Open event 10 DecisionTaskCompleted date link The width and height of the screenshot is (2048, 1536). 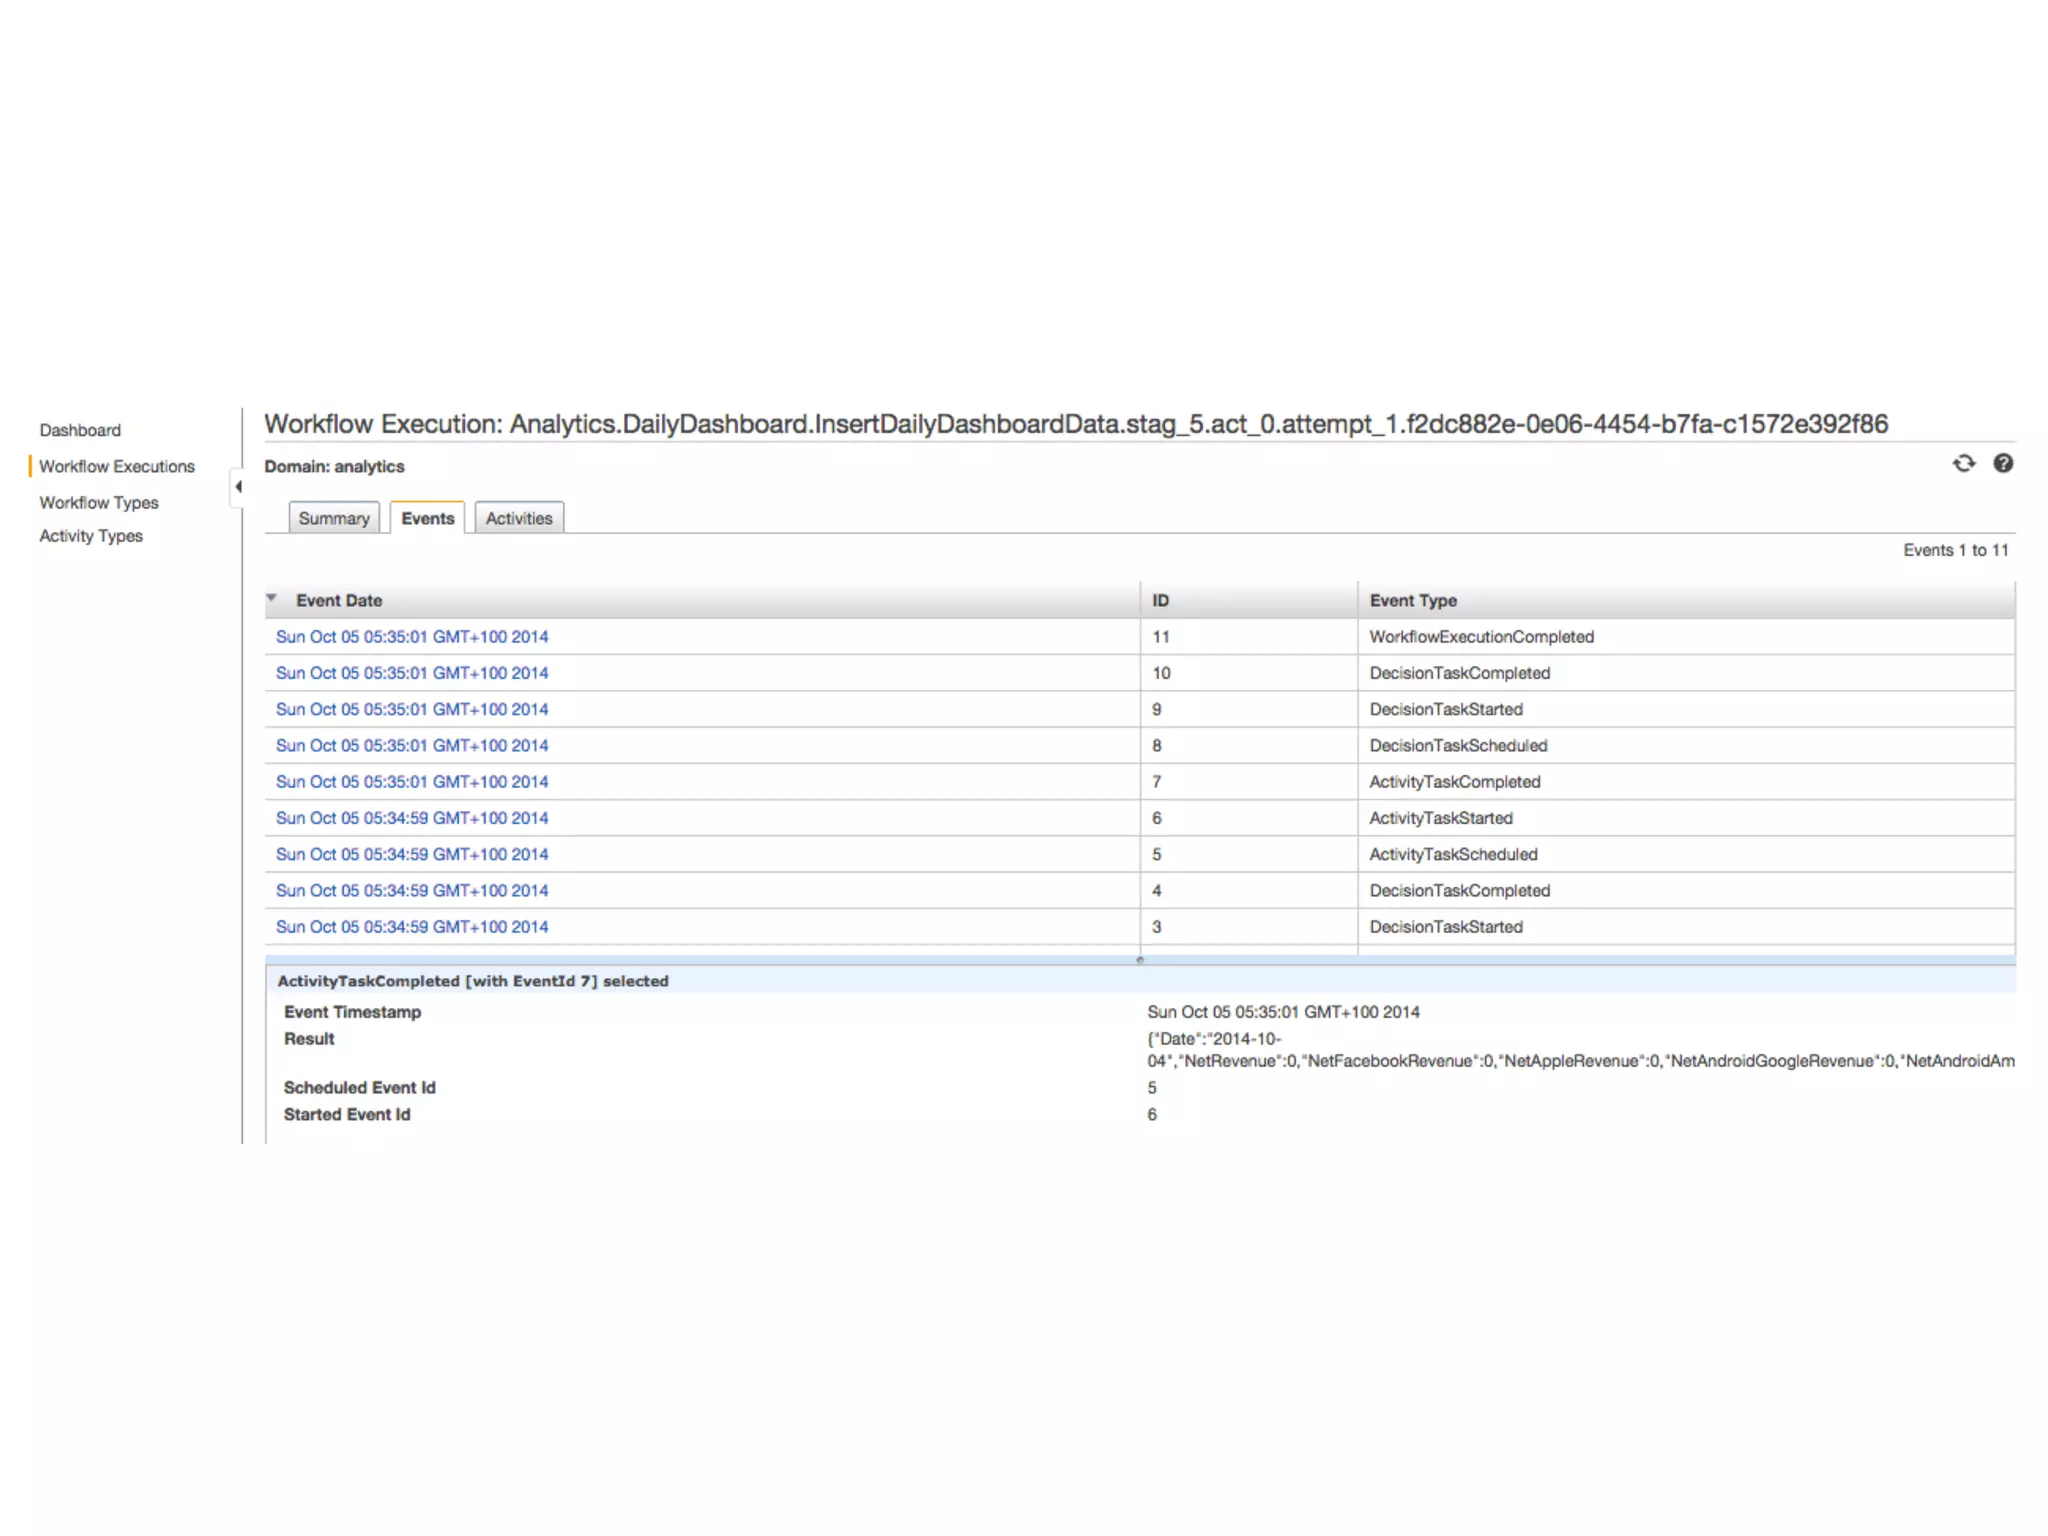coord(411,673)
